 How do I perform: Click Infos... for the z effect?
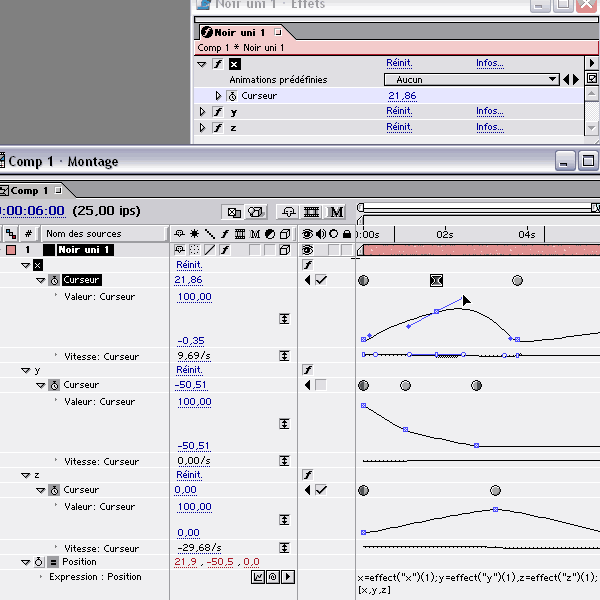(490, 127)
